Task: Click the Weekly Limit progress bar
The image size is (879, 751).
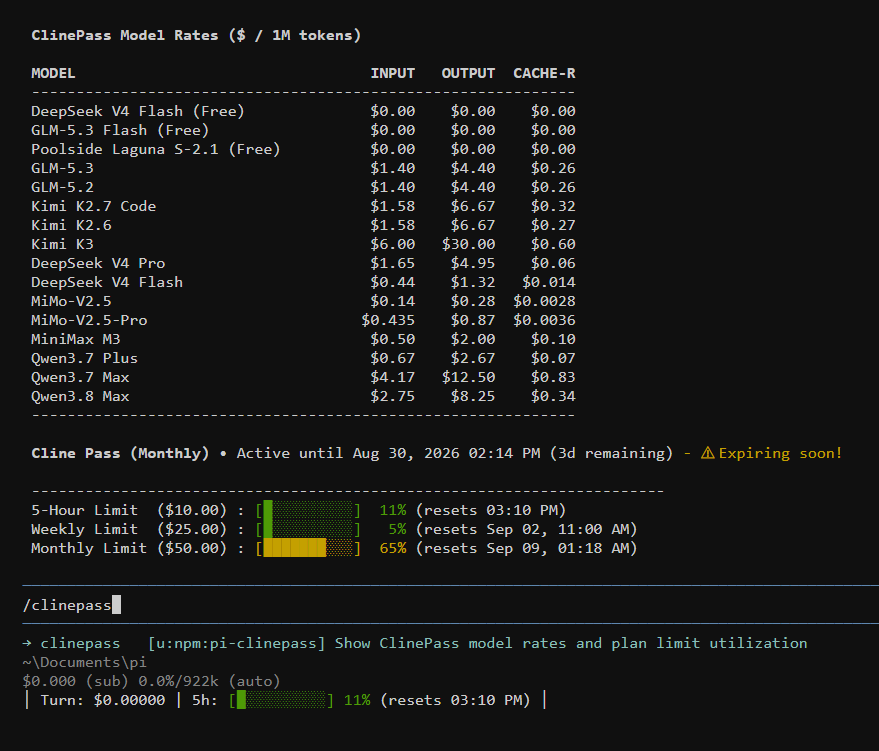Action: click(x=308, y=530)
